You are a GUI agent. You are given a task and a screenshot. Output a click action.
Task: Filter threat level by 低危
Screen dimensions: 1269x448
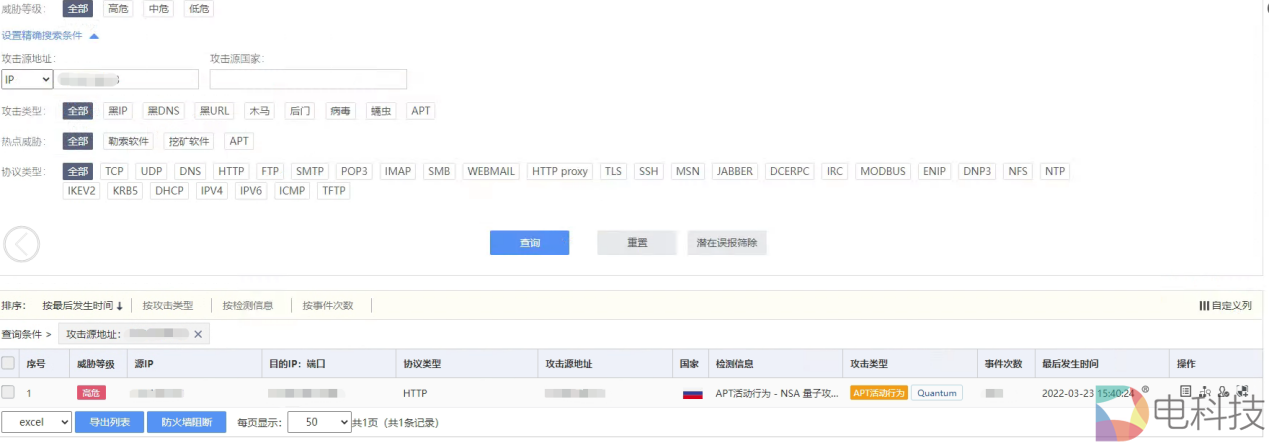(199, 8)
